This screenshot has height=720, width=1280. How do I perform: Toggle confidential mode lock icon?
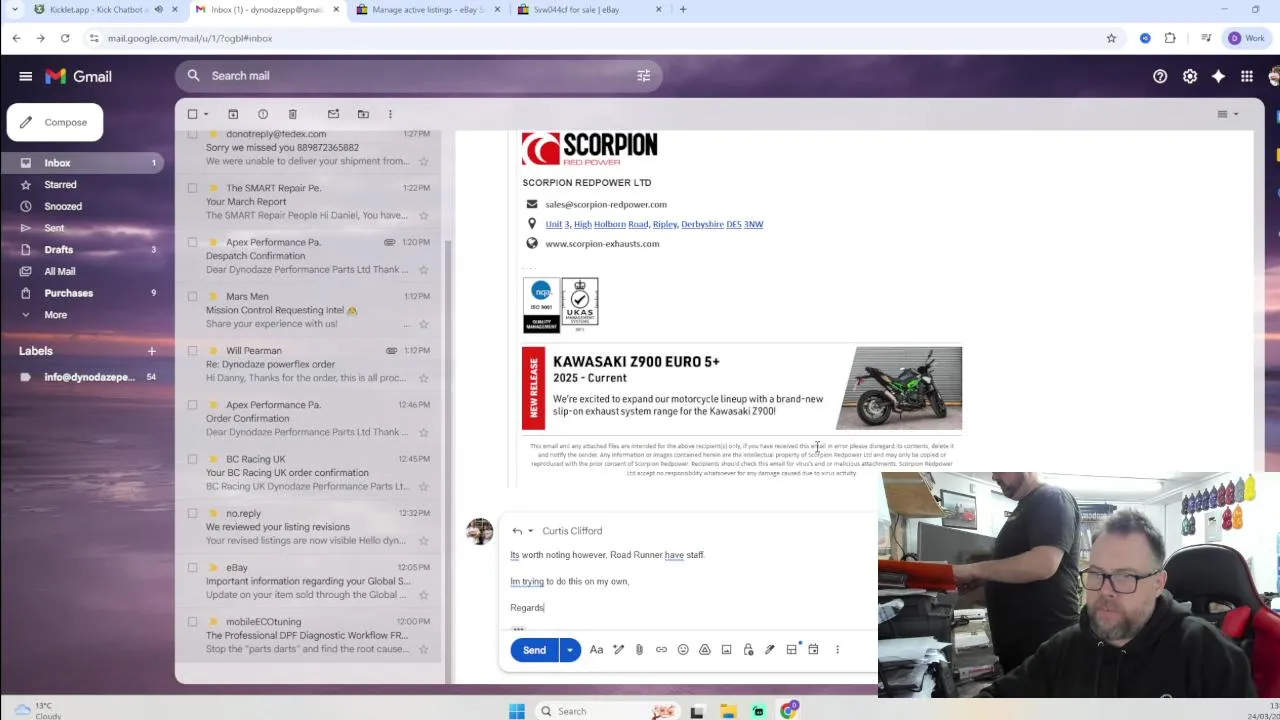pyautogui.click(x=748, y=650)
